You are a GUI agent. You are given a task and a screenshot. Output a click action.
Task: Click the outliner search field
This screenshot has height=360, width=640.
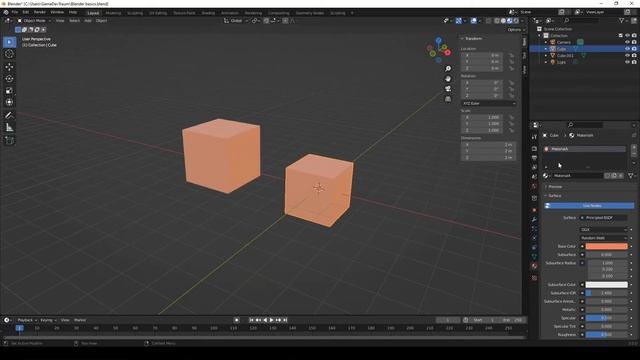[582, 20]
